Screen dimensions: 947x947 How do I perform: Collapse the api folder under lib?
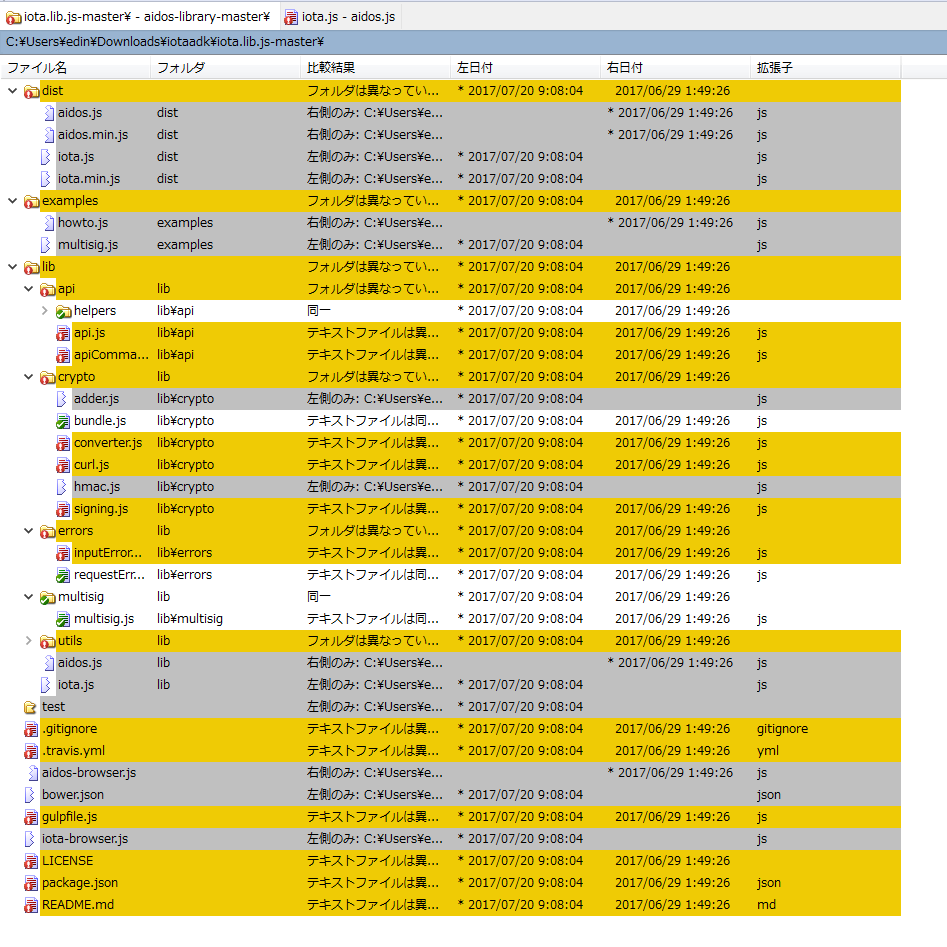pyautogui.click(x=28, y=289)
